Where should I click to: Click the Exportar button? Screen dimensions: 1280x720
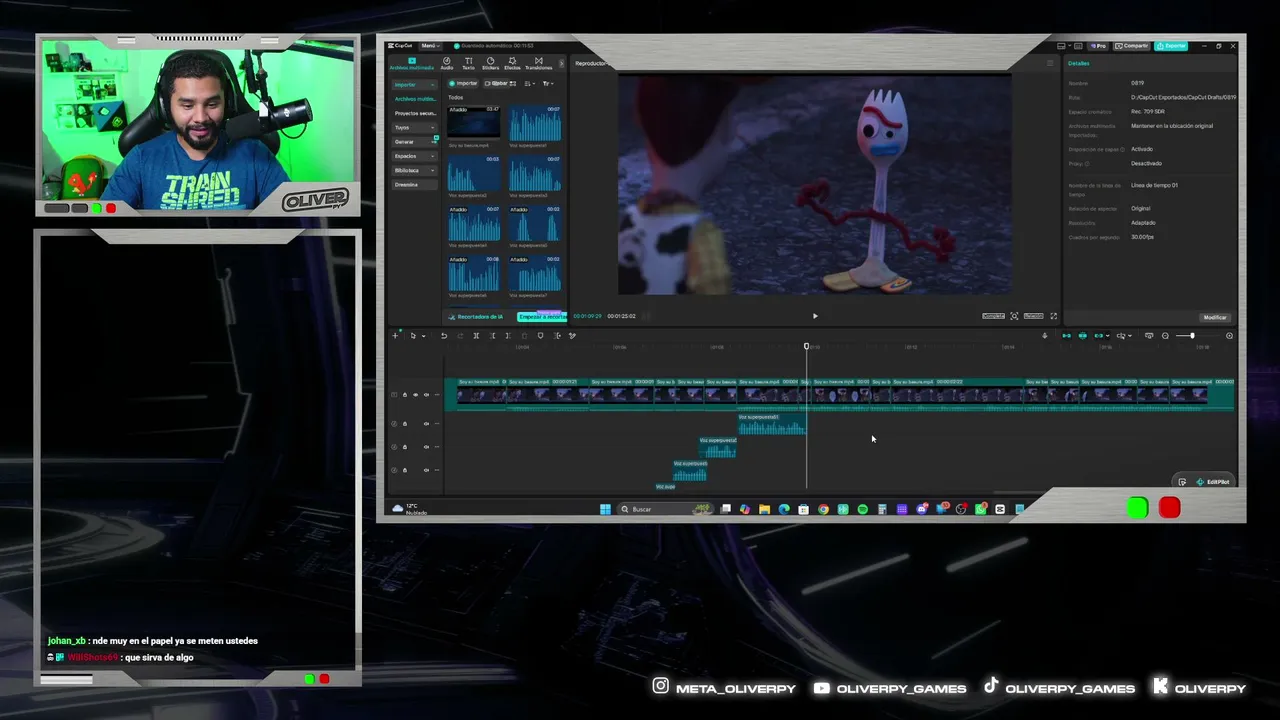click(1171, 46)
